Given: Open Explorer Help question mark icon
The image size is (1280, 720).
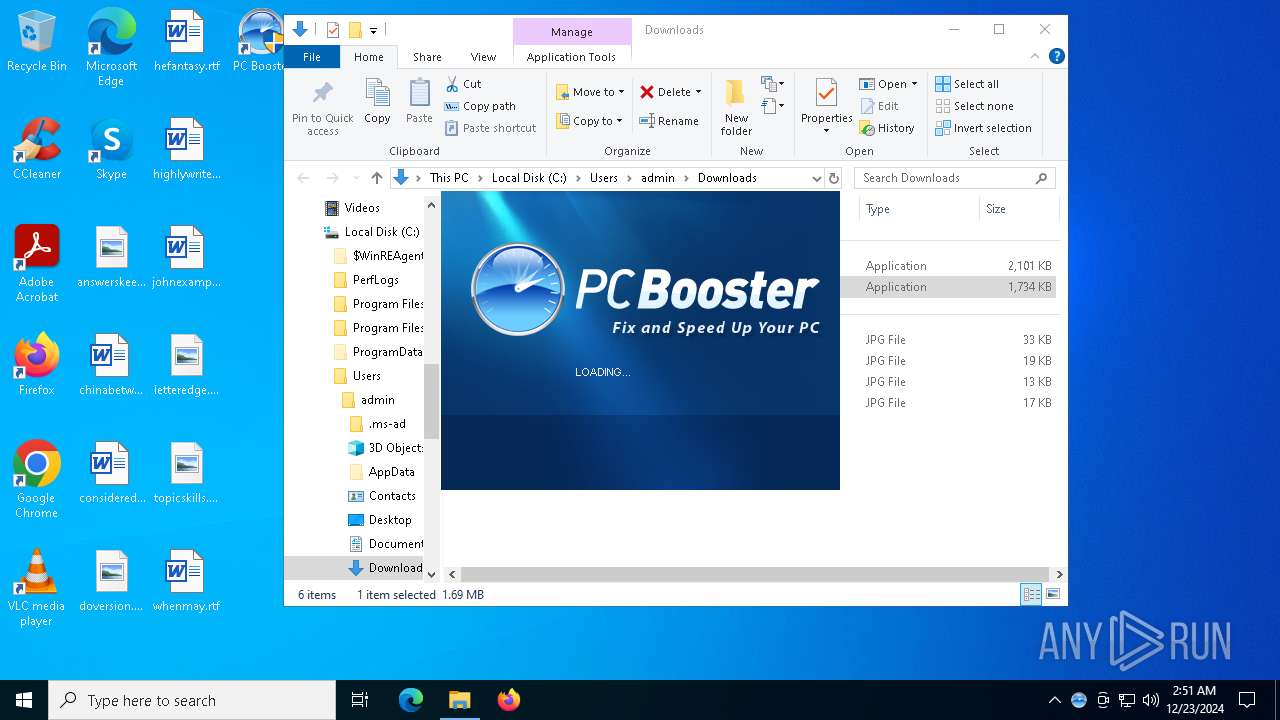Looking at the screenshot, I should pyautogui.click(x=1056, y=57).
